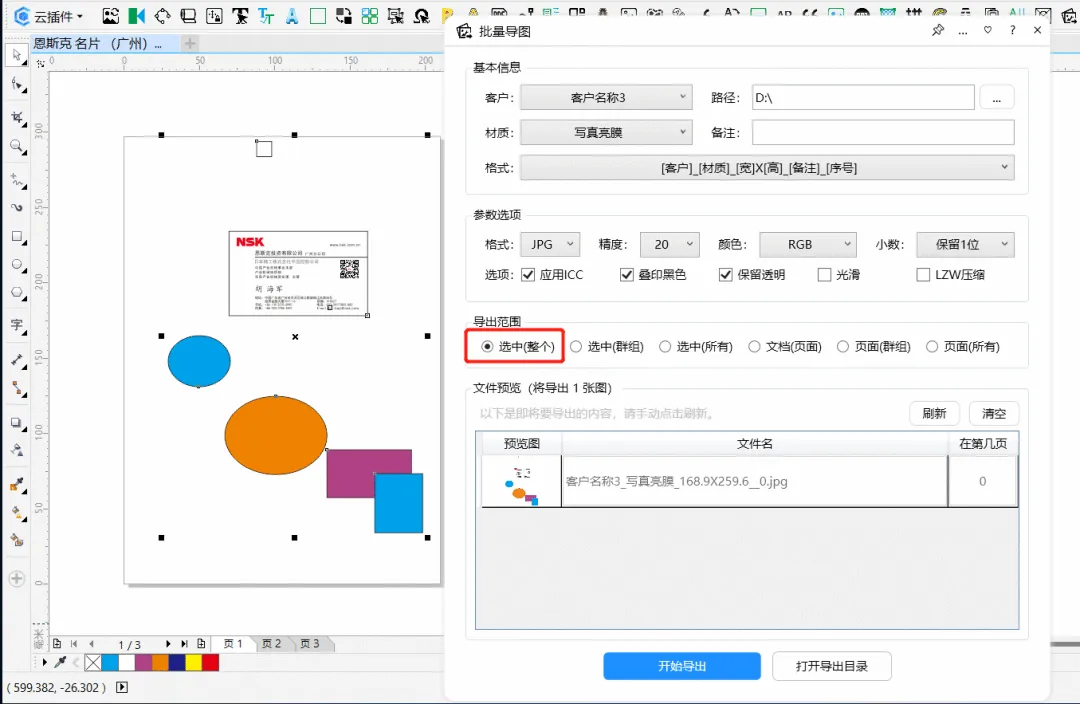Screen dimensions: 1080x704
Task: Select the Interactive Fill tool
Action: (x=17, y=513)
